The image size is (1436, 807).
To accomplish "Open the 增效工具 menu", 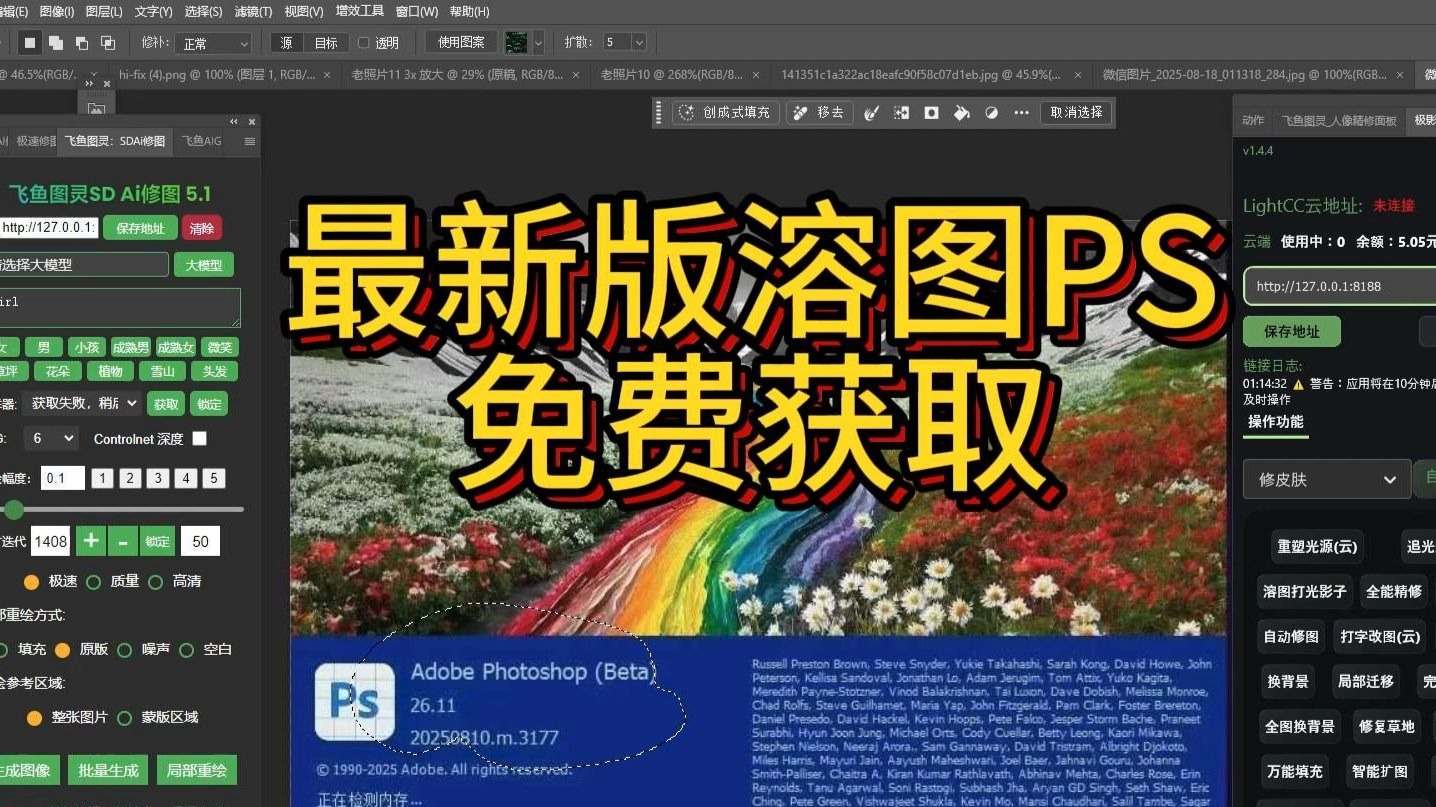I will [x=360, y=12].
